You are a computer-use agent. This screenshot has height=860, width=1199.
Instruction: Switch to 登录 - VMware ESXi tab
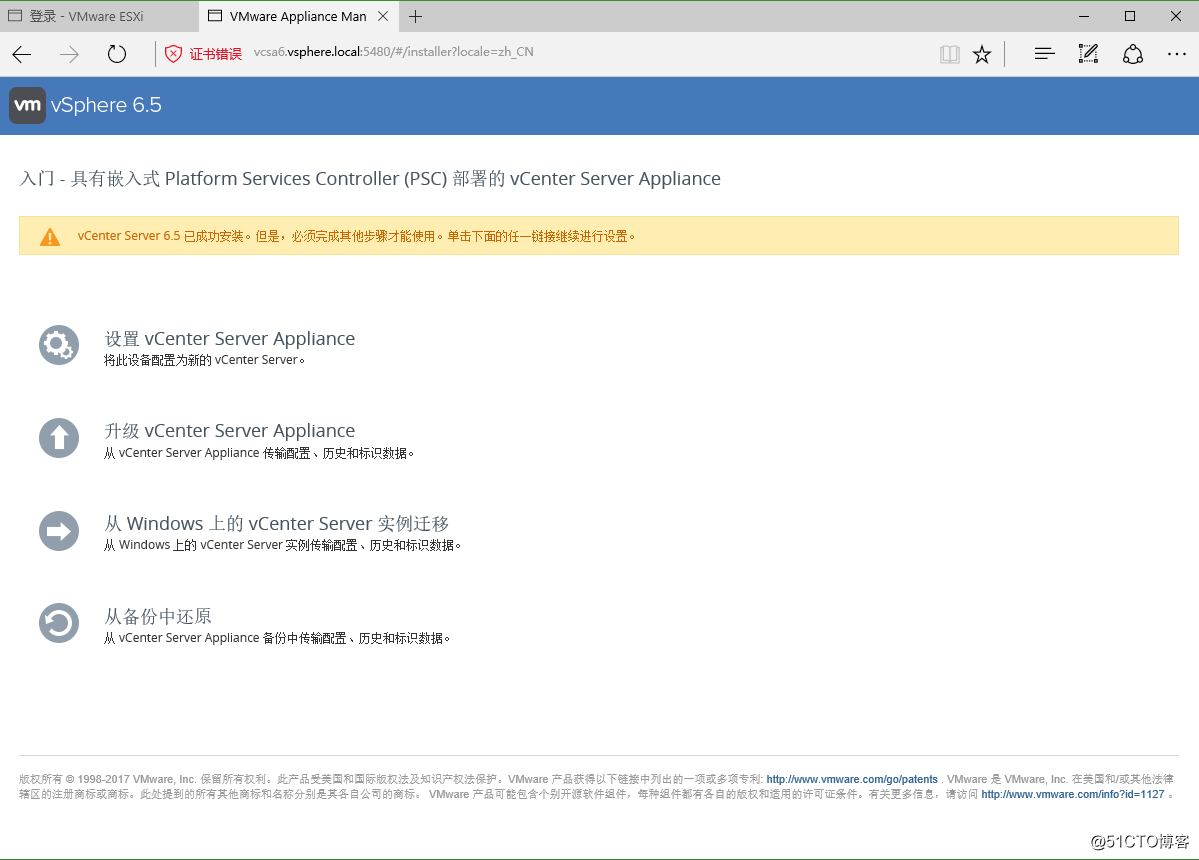(x=99, y=16)
